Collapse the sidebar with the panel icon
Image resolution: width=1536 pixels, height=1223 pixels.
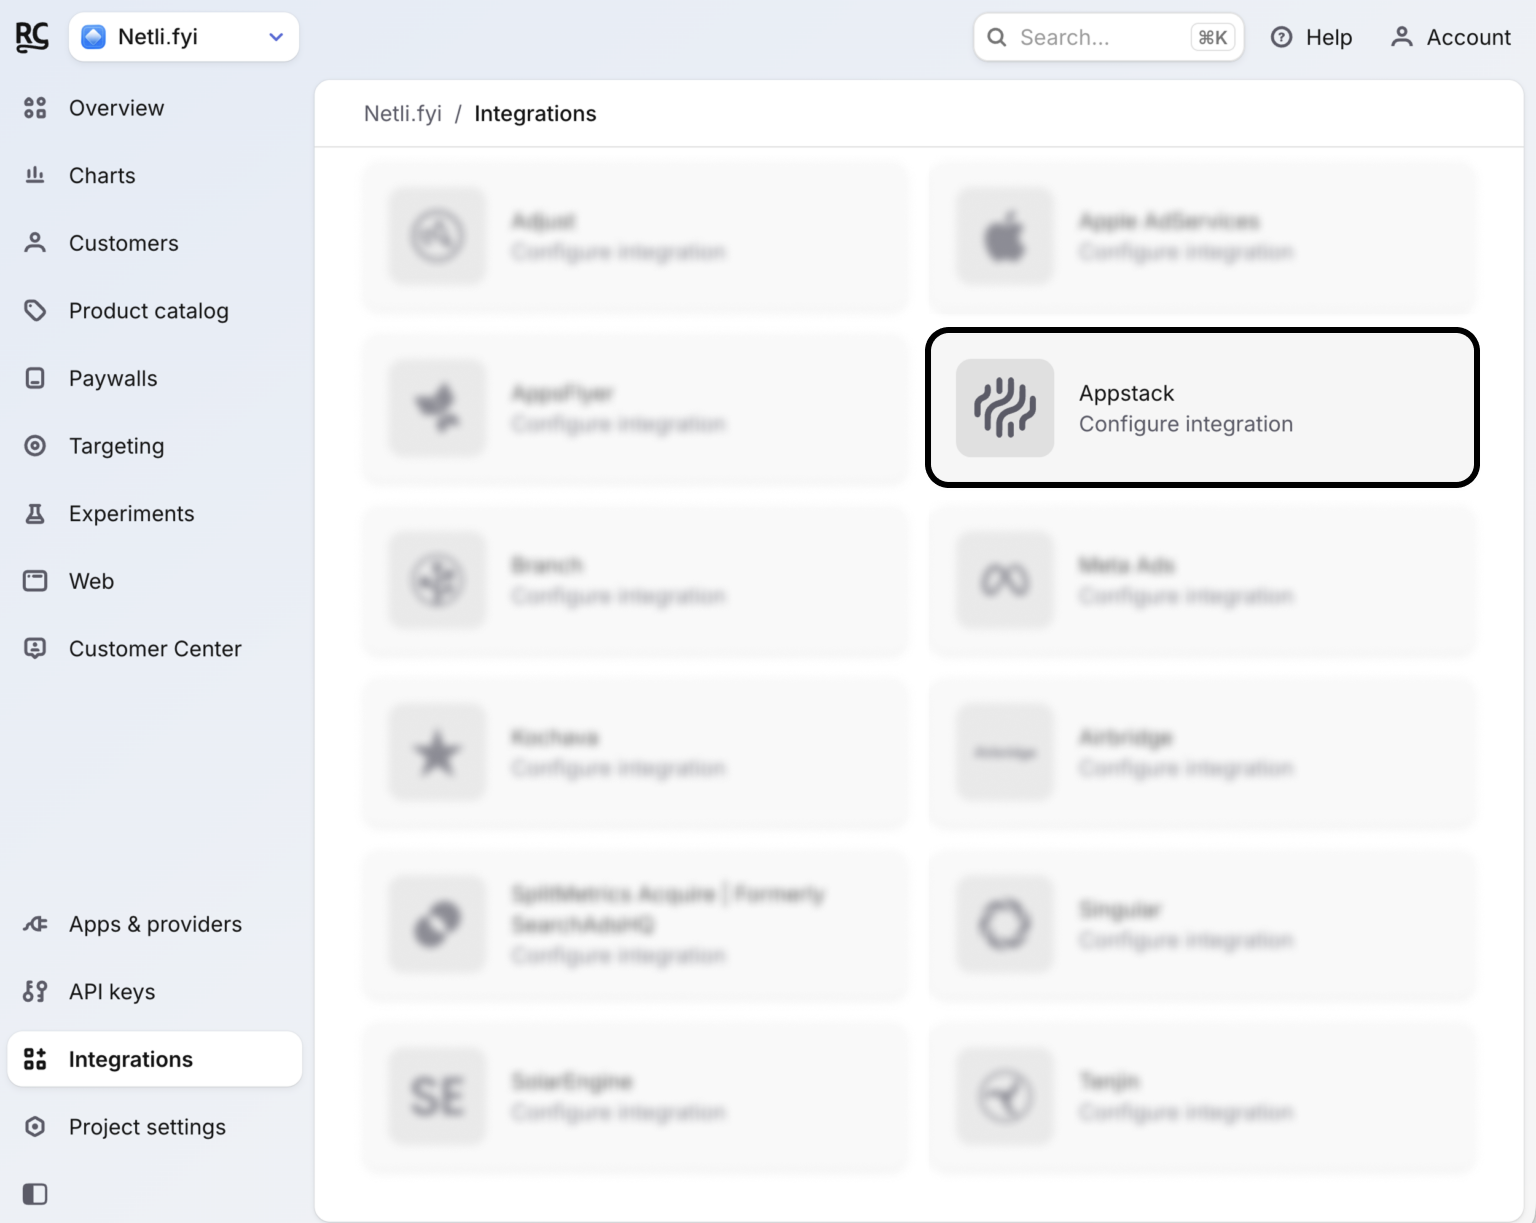(35, 1194)
